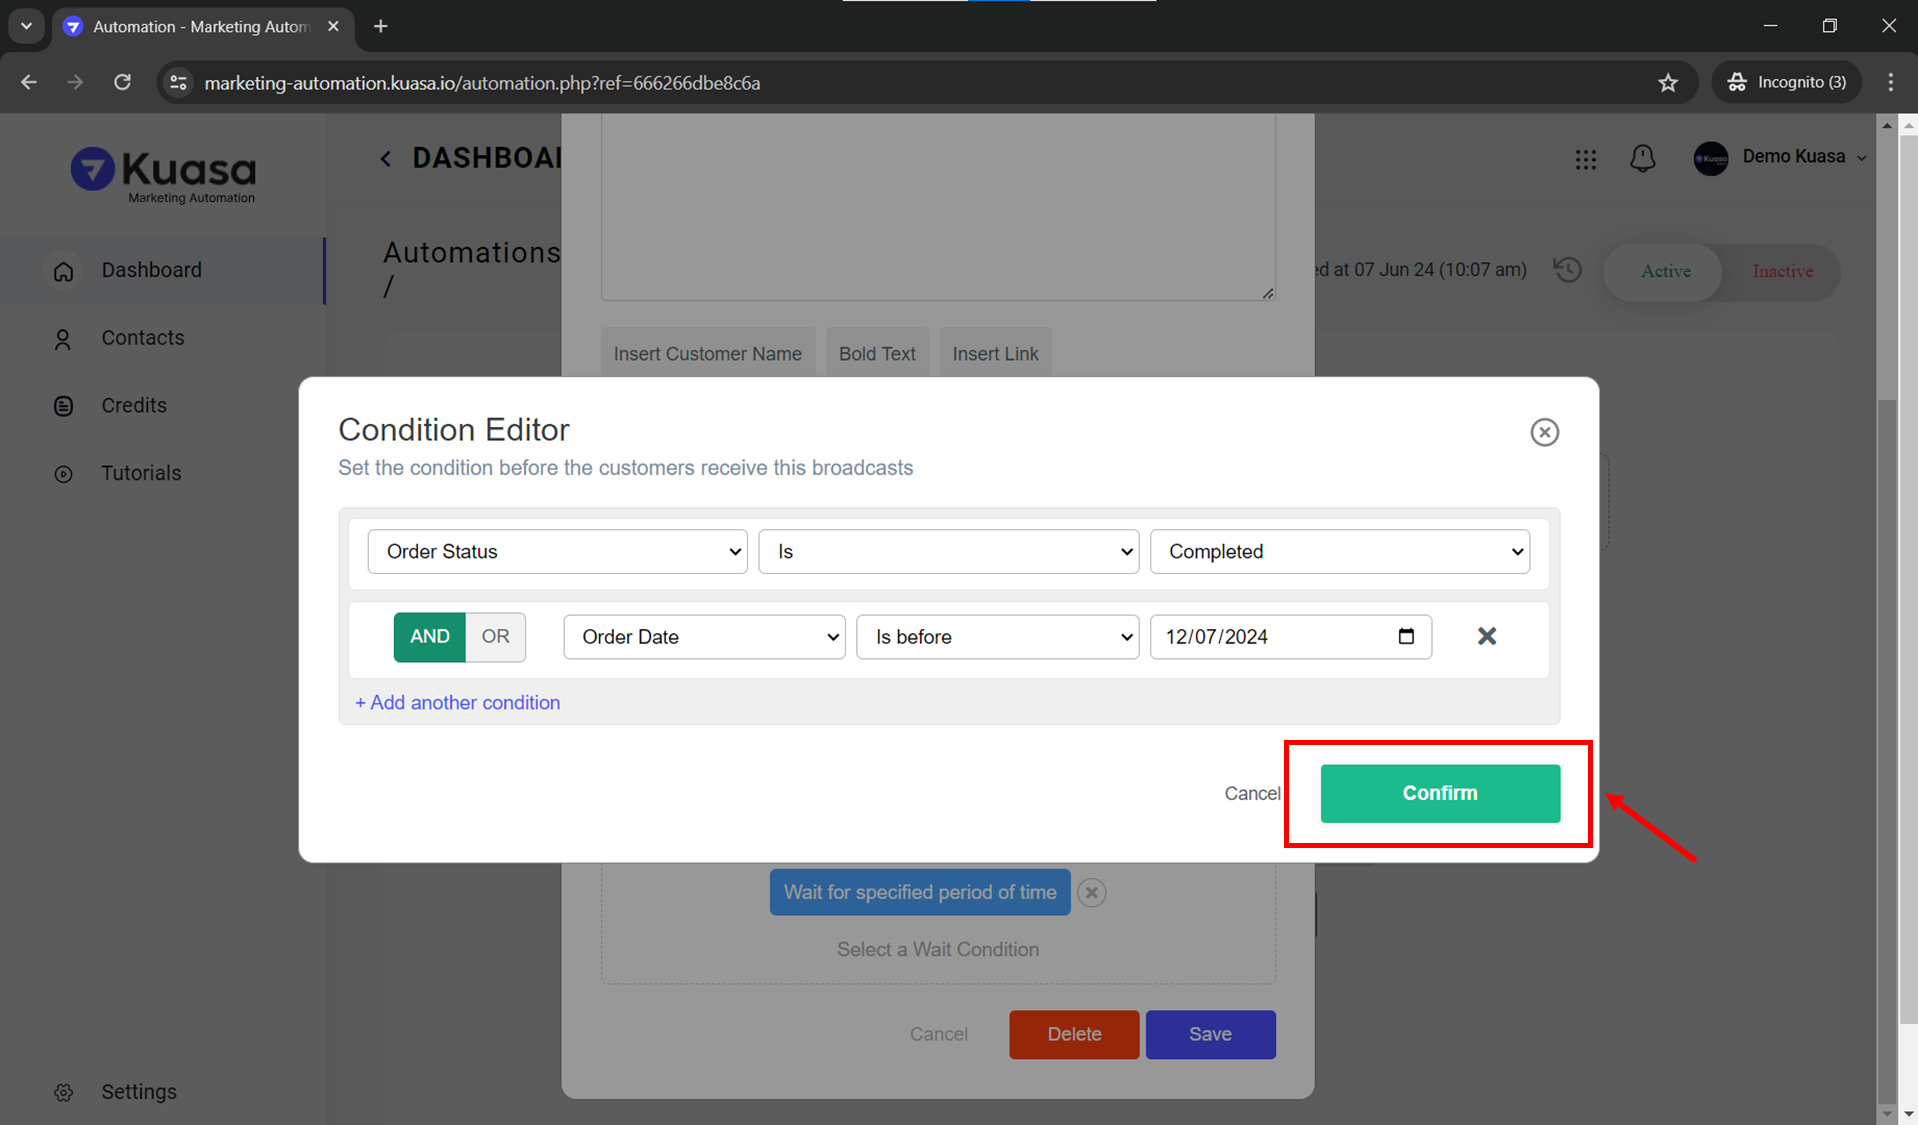Close the Condition Editor with X icon
The height and width of the screenshot is (1125, 1918).
[x=1544, y=432]
